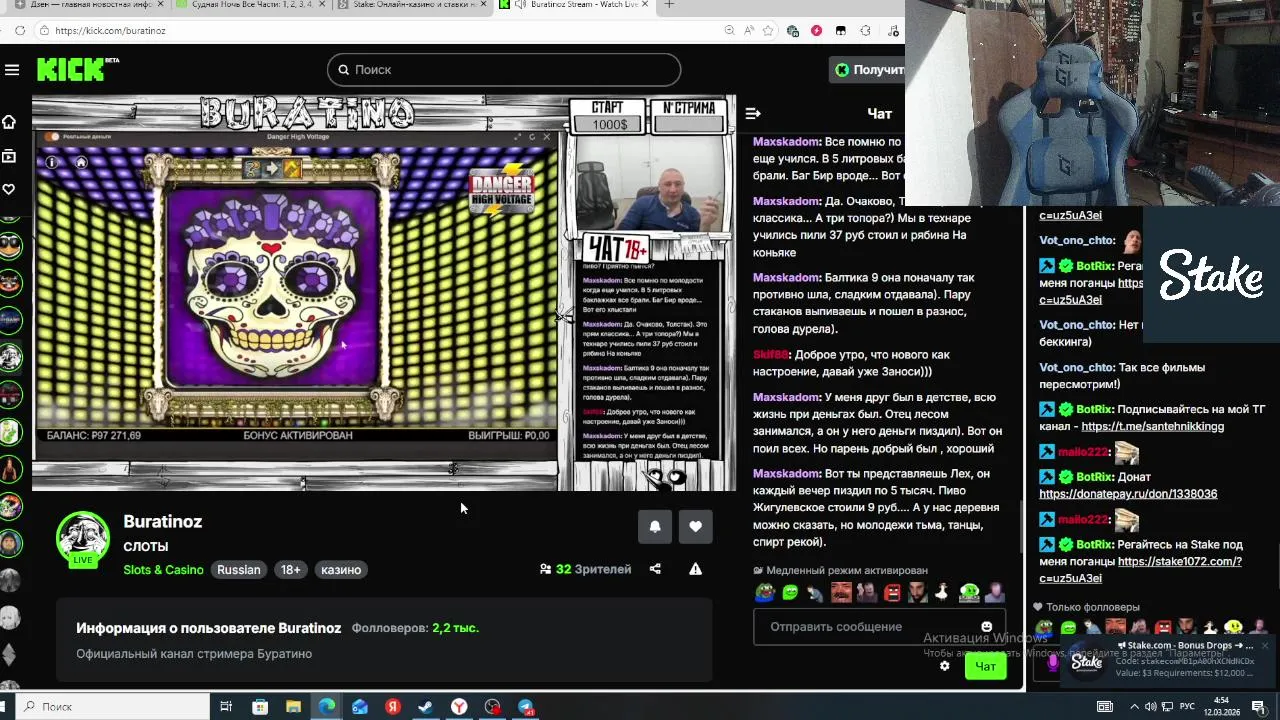The width and height of the screenshot is (1280, 720).
Task: Click the kick.com/buratinoz address bar
Action: pyautogui.click(x=380, y=31)
